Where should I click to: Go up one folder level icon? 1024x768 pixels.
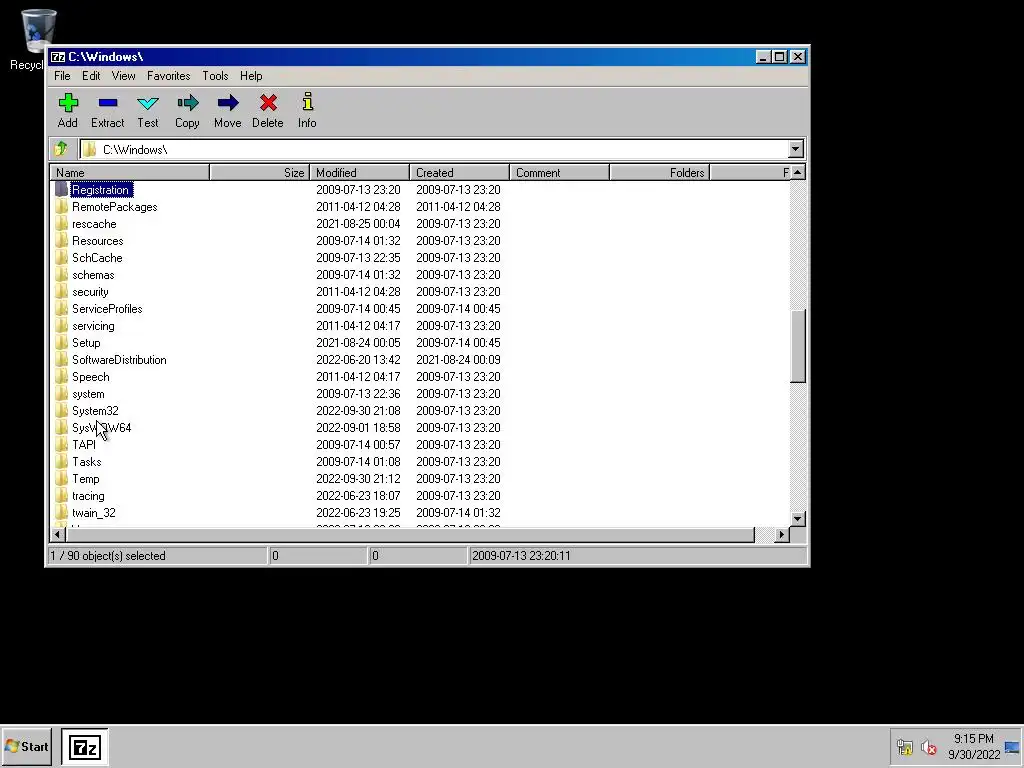pos(61,150)
